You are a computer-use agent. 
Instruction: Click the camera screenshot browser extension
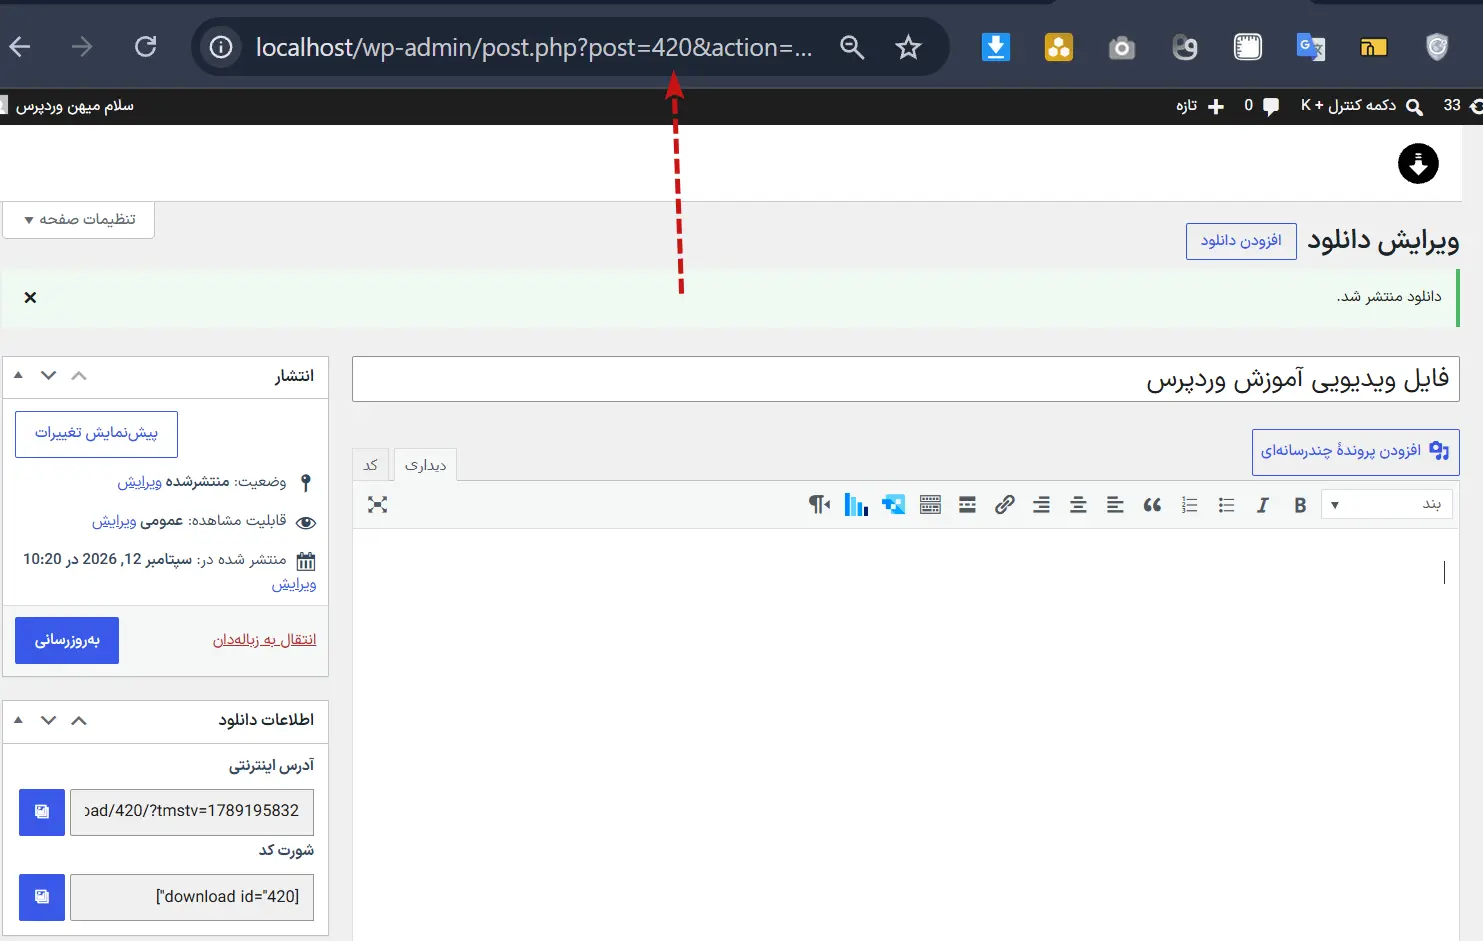pos(1122,47)
